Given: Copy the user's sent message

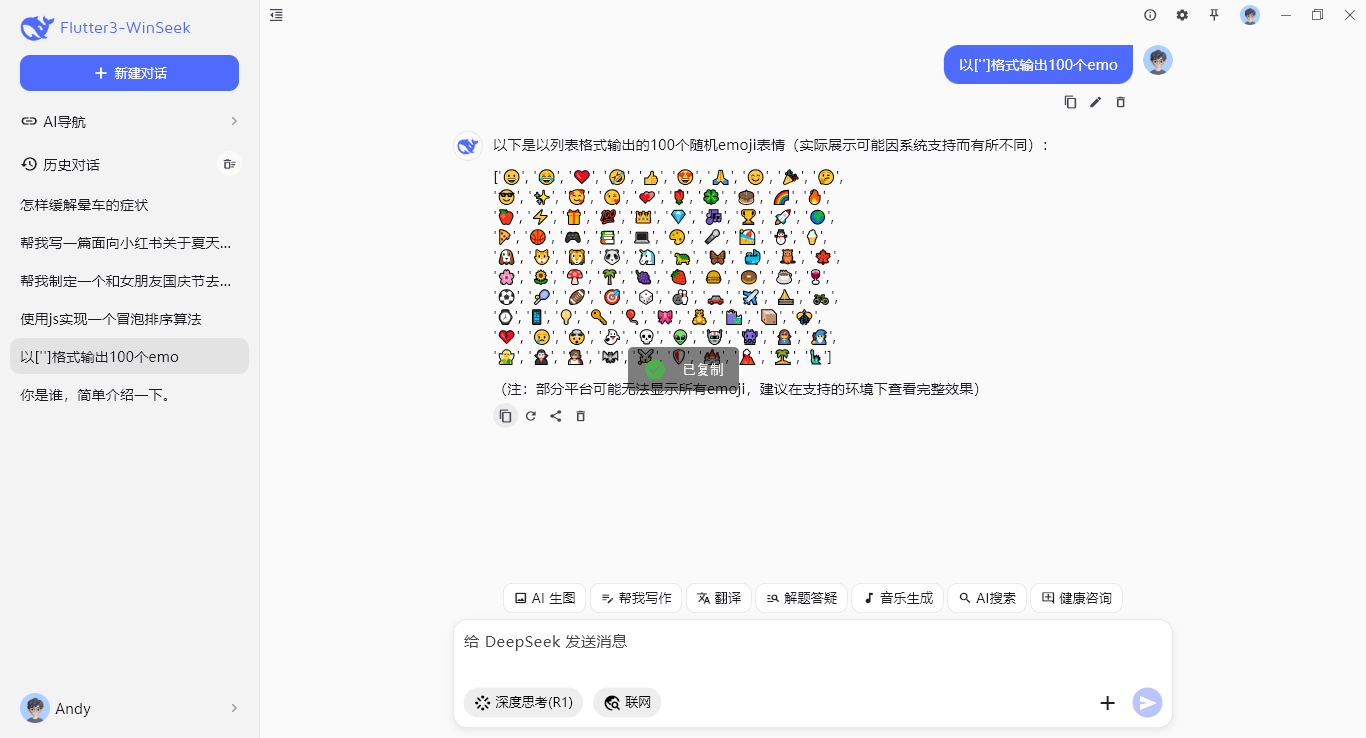Looking at the screenshot, I should 1070,101.
